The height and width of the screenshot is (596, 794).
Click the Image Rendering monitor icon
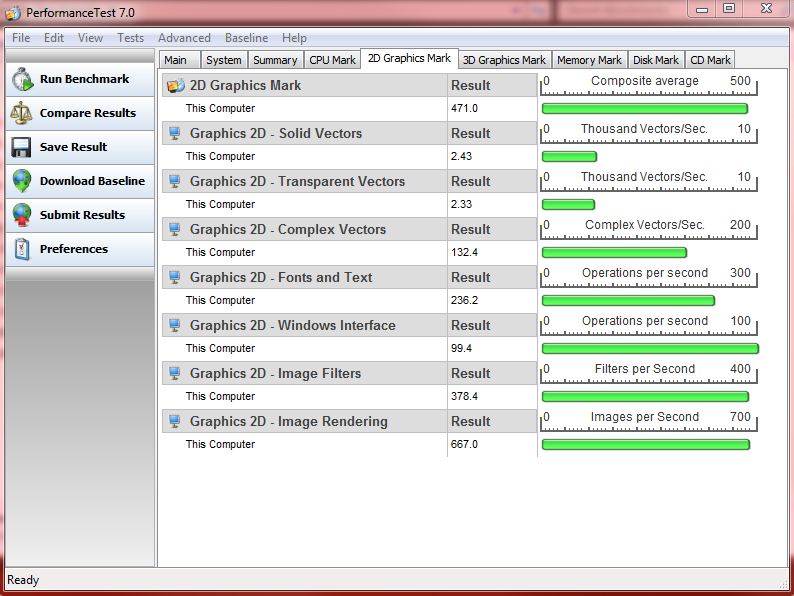[175, 421]
